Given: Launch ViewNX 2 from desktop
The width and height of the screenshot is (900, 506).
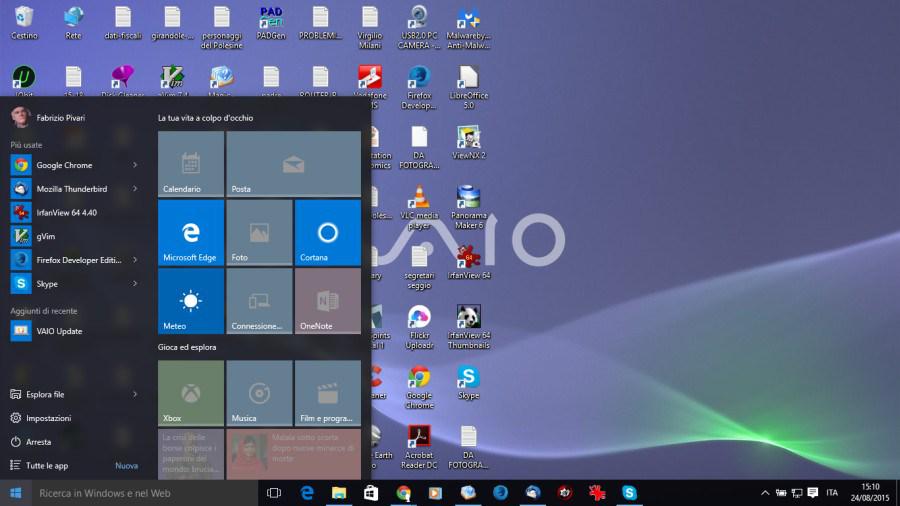Looking at the screenshot, I should 468,142.
